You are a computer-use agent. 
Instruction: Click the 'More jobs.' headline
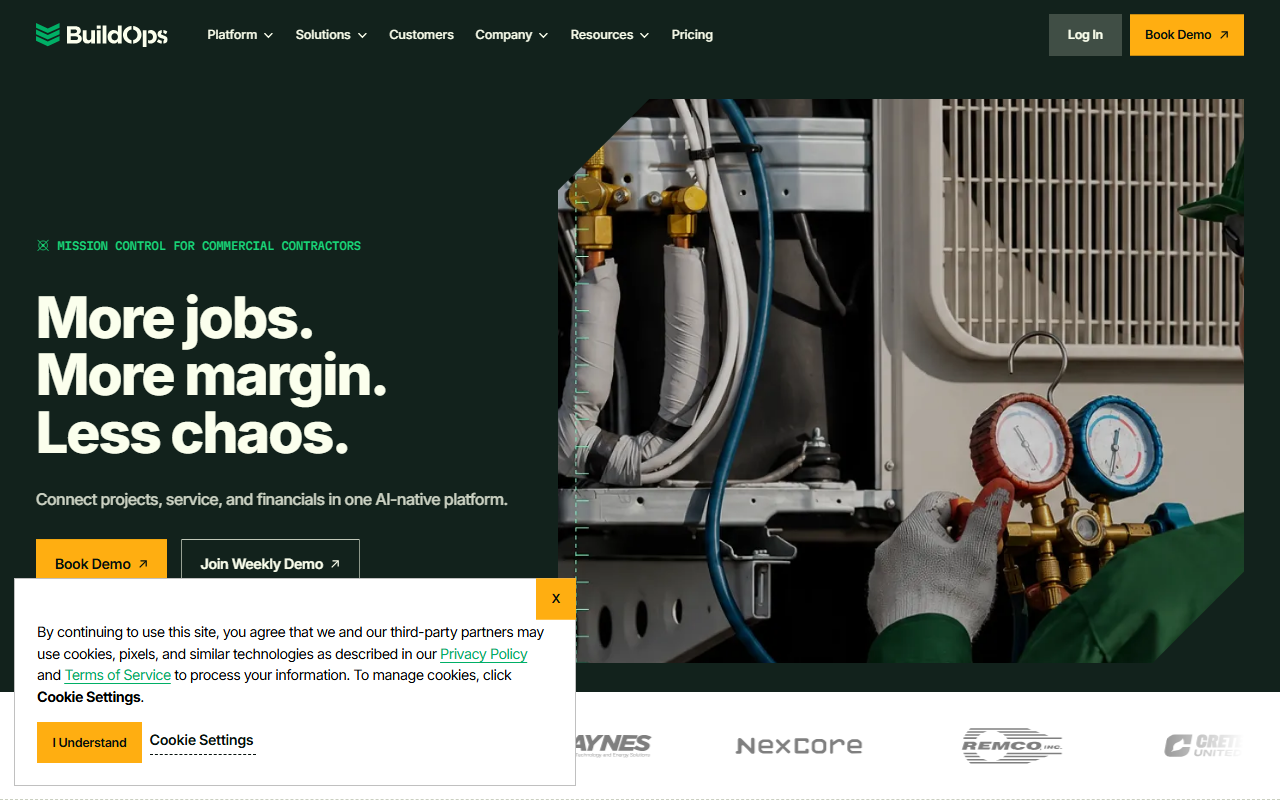(175, 318)
